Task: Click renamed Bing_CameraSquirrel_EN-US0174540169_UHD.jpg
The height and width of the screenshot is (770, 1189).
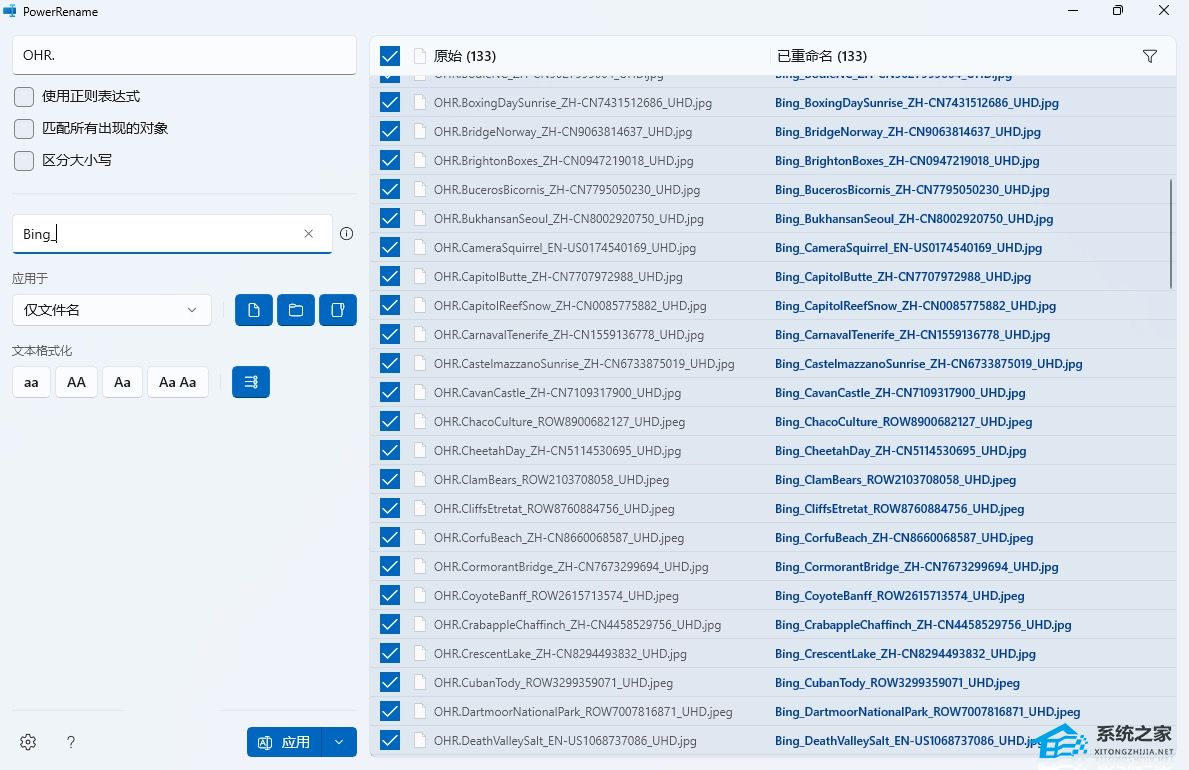Action: coord(908,247)
